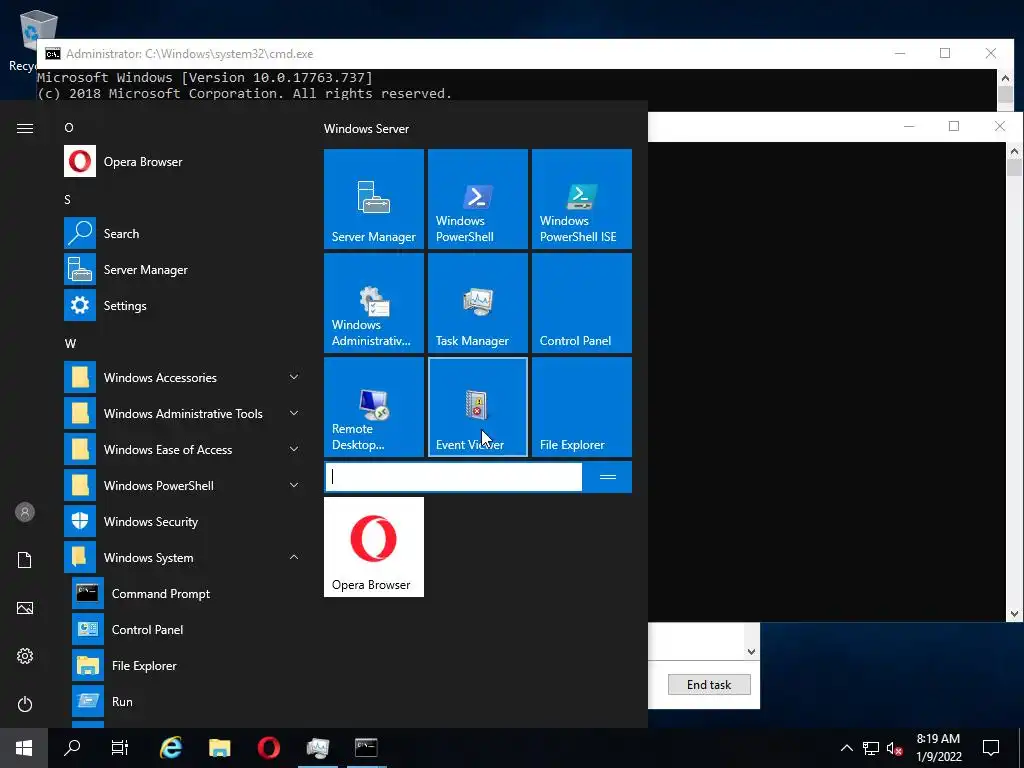Click the tile group name input field
Viewport: 1024px width, 768px height.
[453, 477]
